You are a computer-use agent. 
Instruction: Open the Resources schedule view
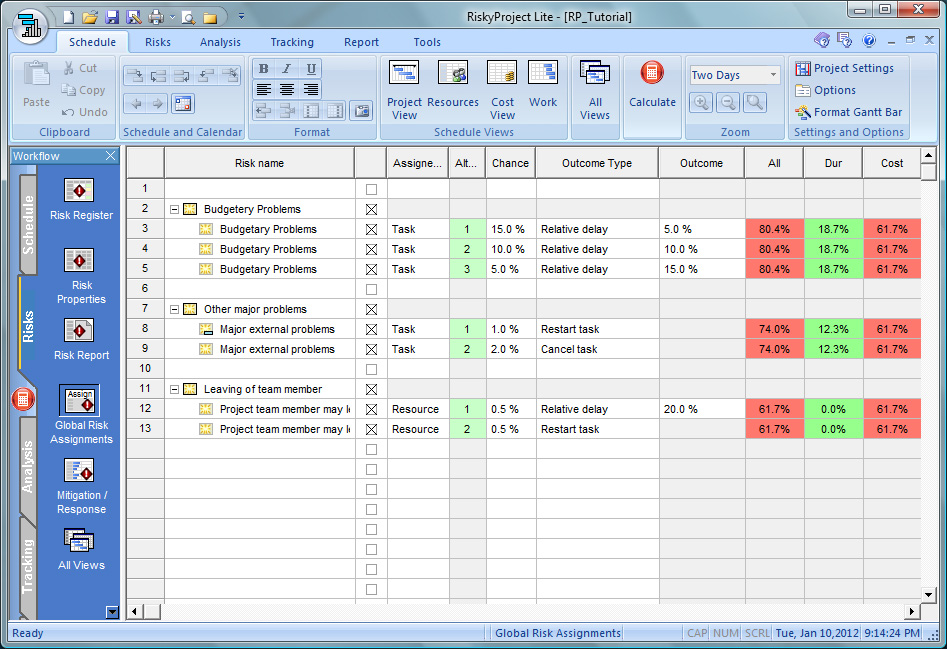[452, 85]
